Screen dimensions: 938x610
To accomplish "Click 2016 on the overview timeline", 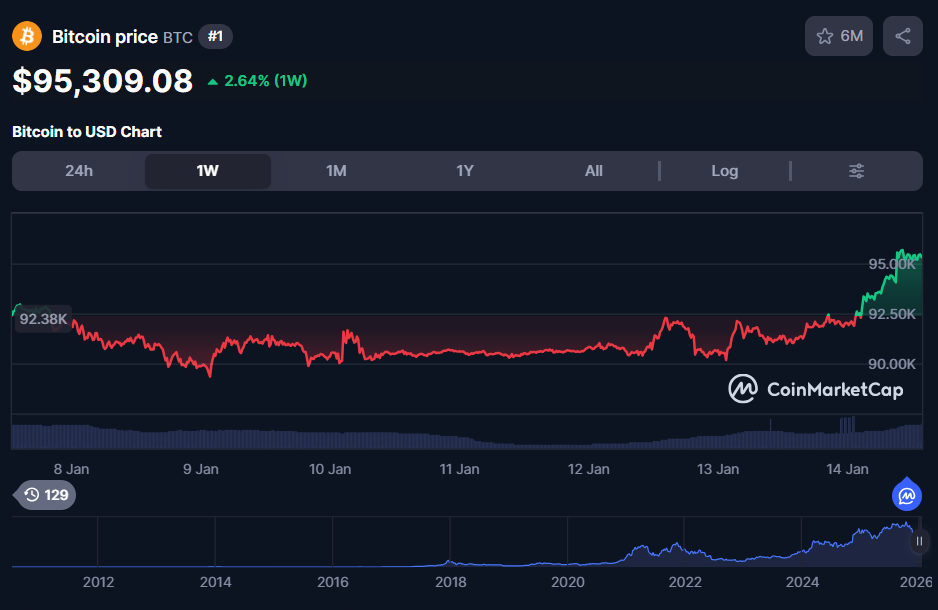I will 333,582.
